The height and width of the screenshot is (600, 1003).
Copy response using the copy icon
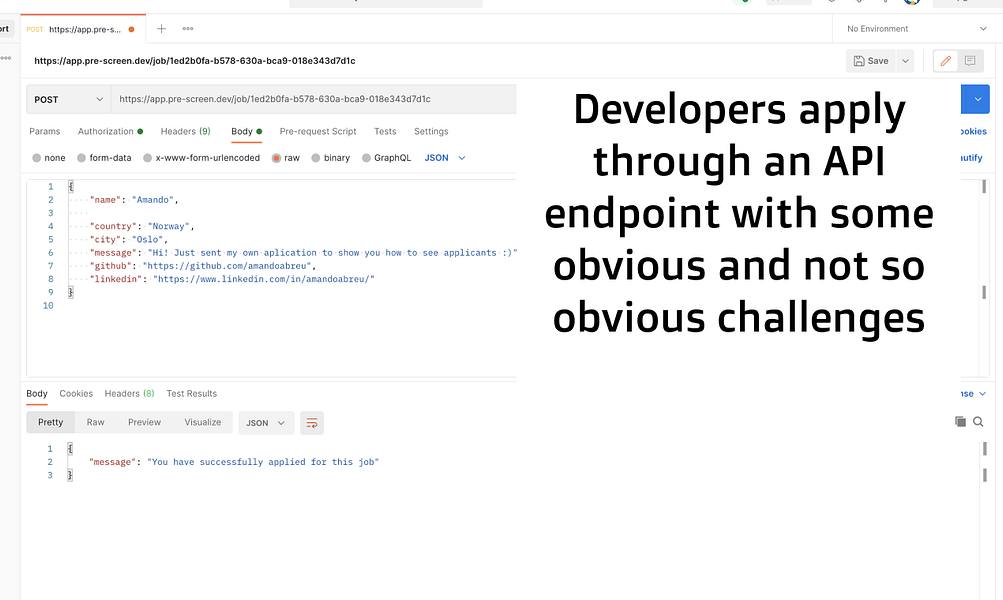[x=960, y=422]
